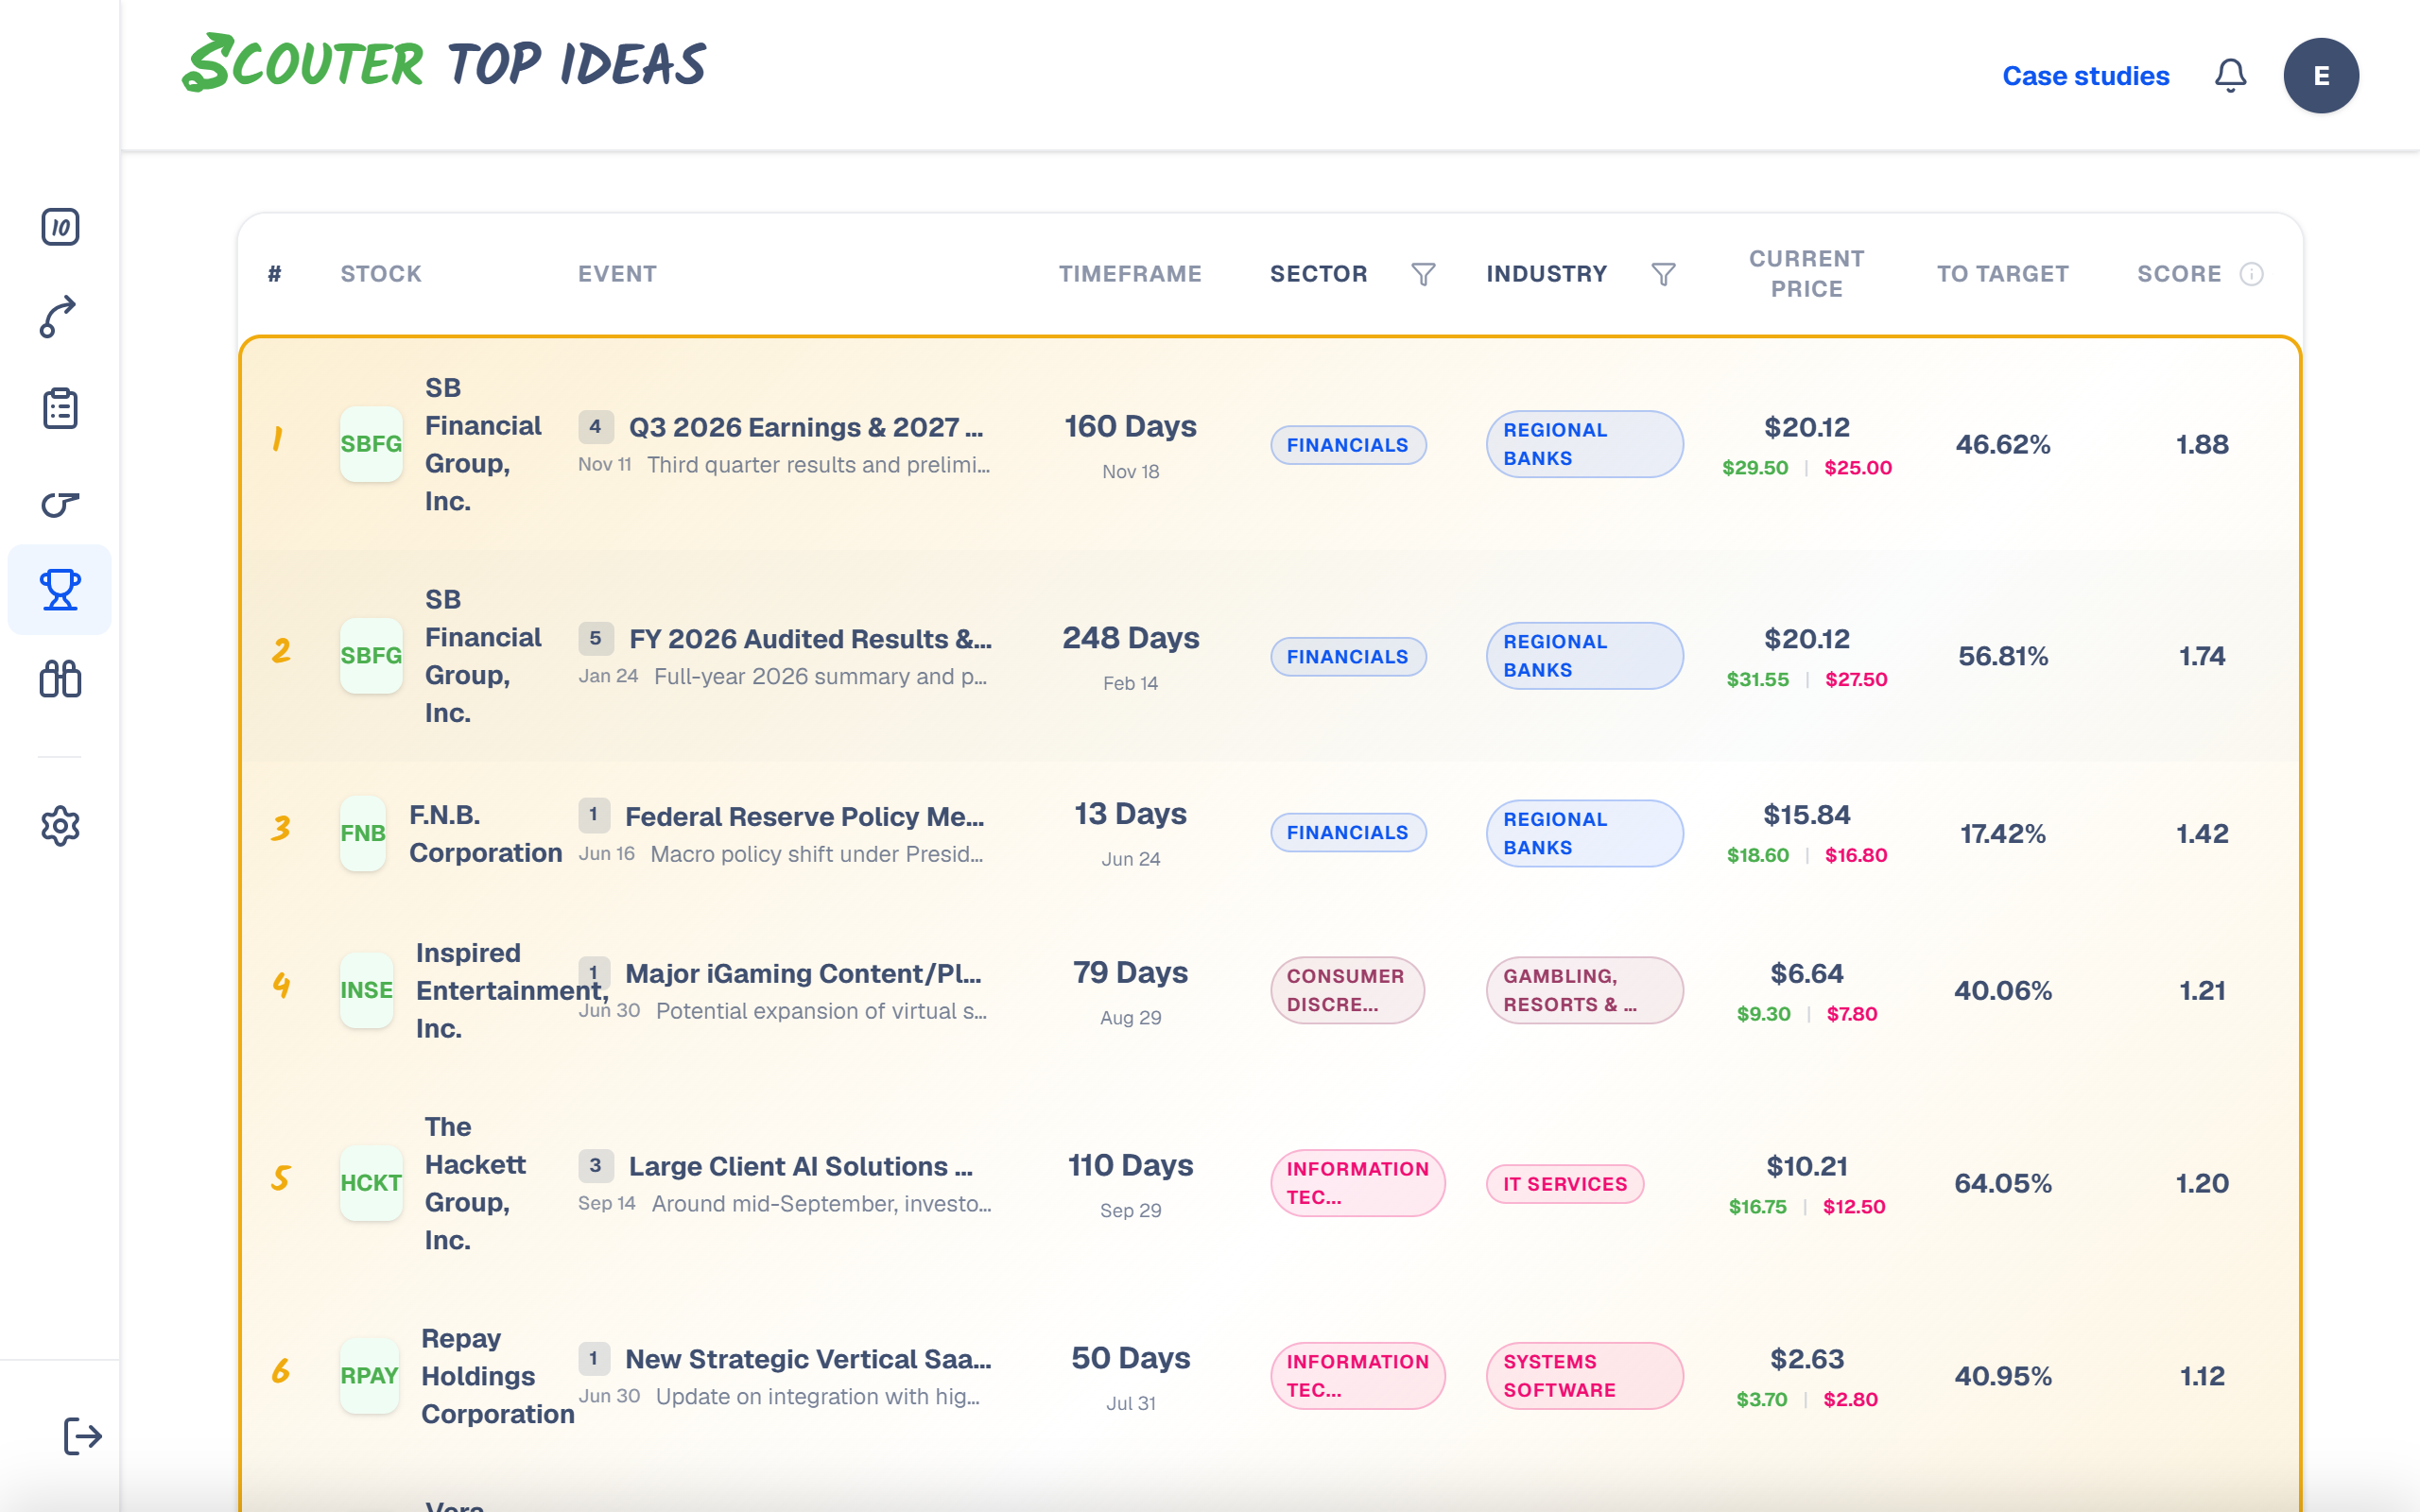Click Inspired Entertainment, Inc. stock name

coord(512,990)
